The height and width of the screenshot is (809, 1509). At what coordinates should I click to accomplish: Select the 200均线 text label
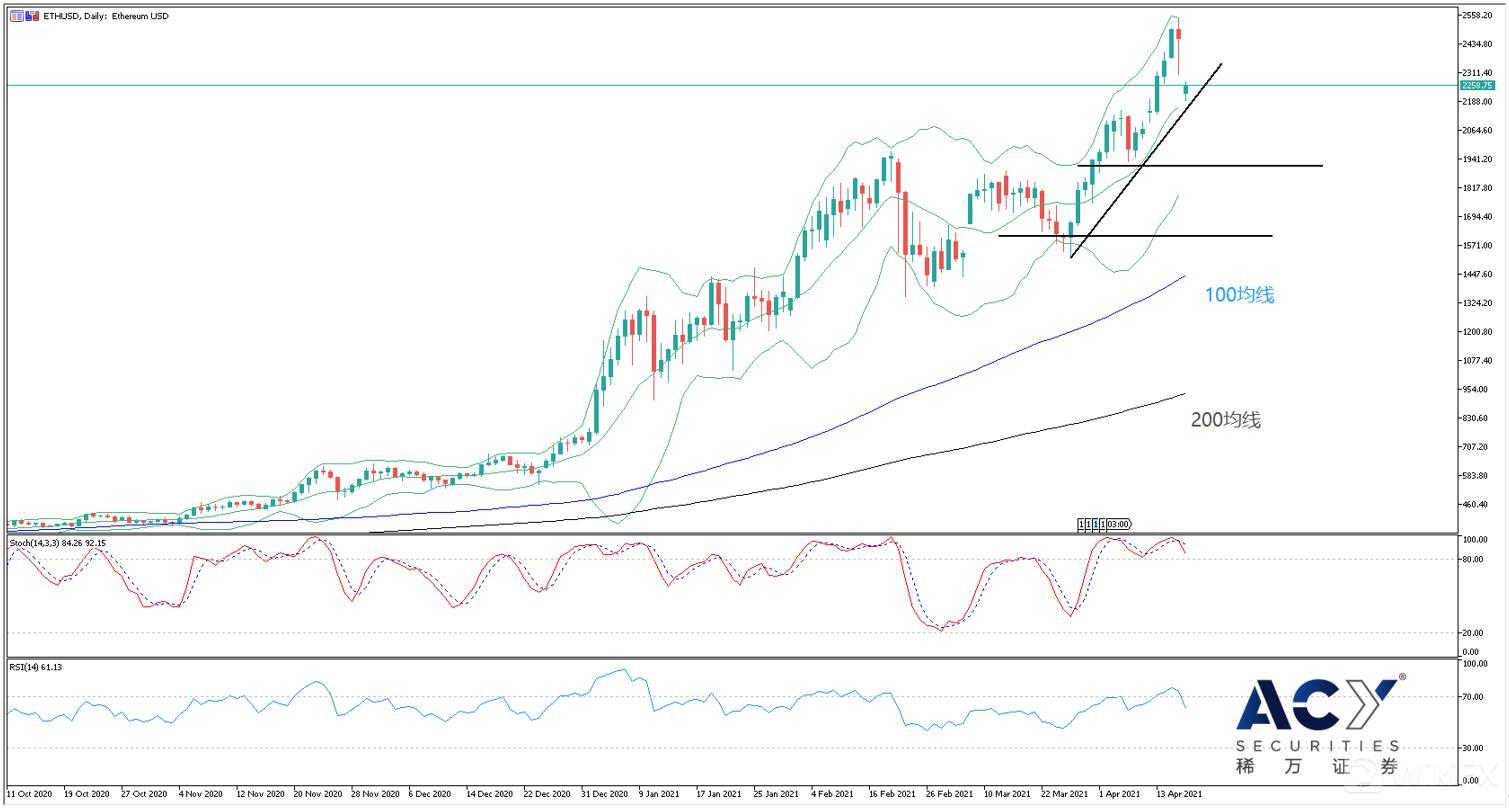pyautogui.click(x=1225, y=420)
